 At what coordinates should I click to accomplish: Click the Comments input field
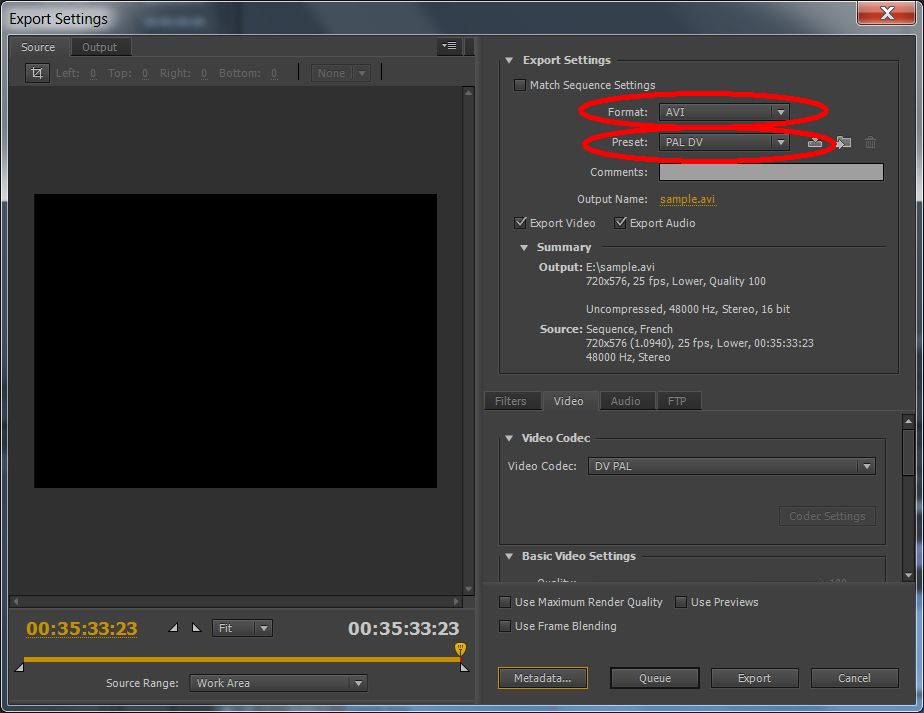(x=771, y=172)
